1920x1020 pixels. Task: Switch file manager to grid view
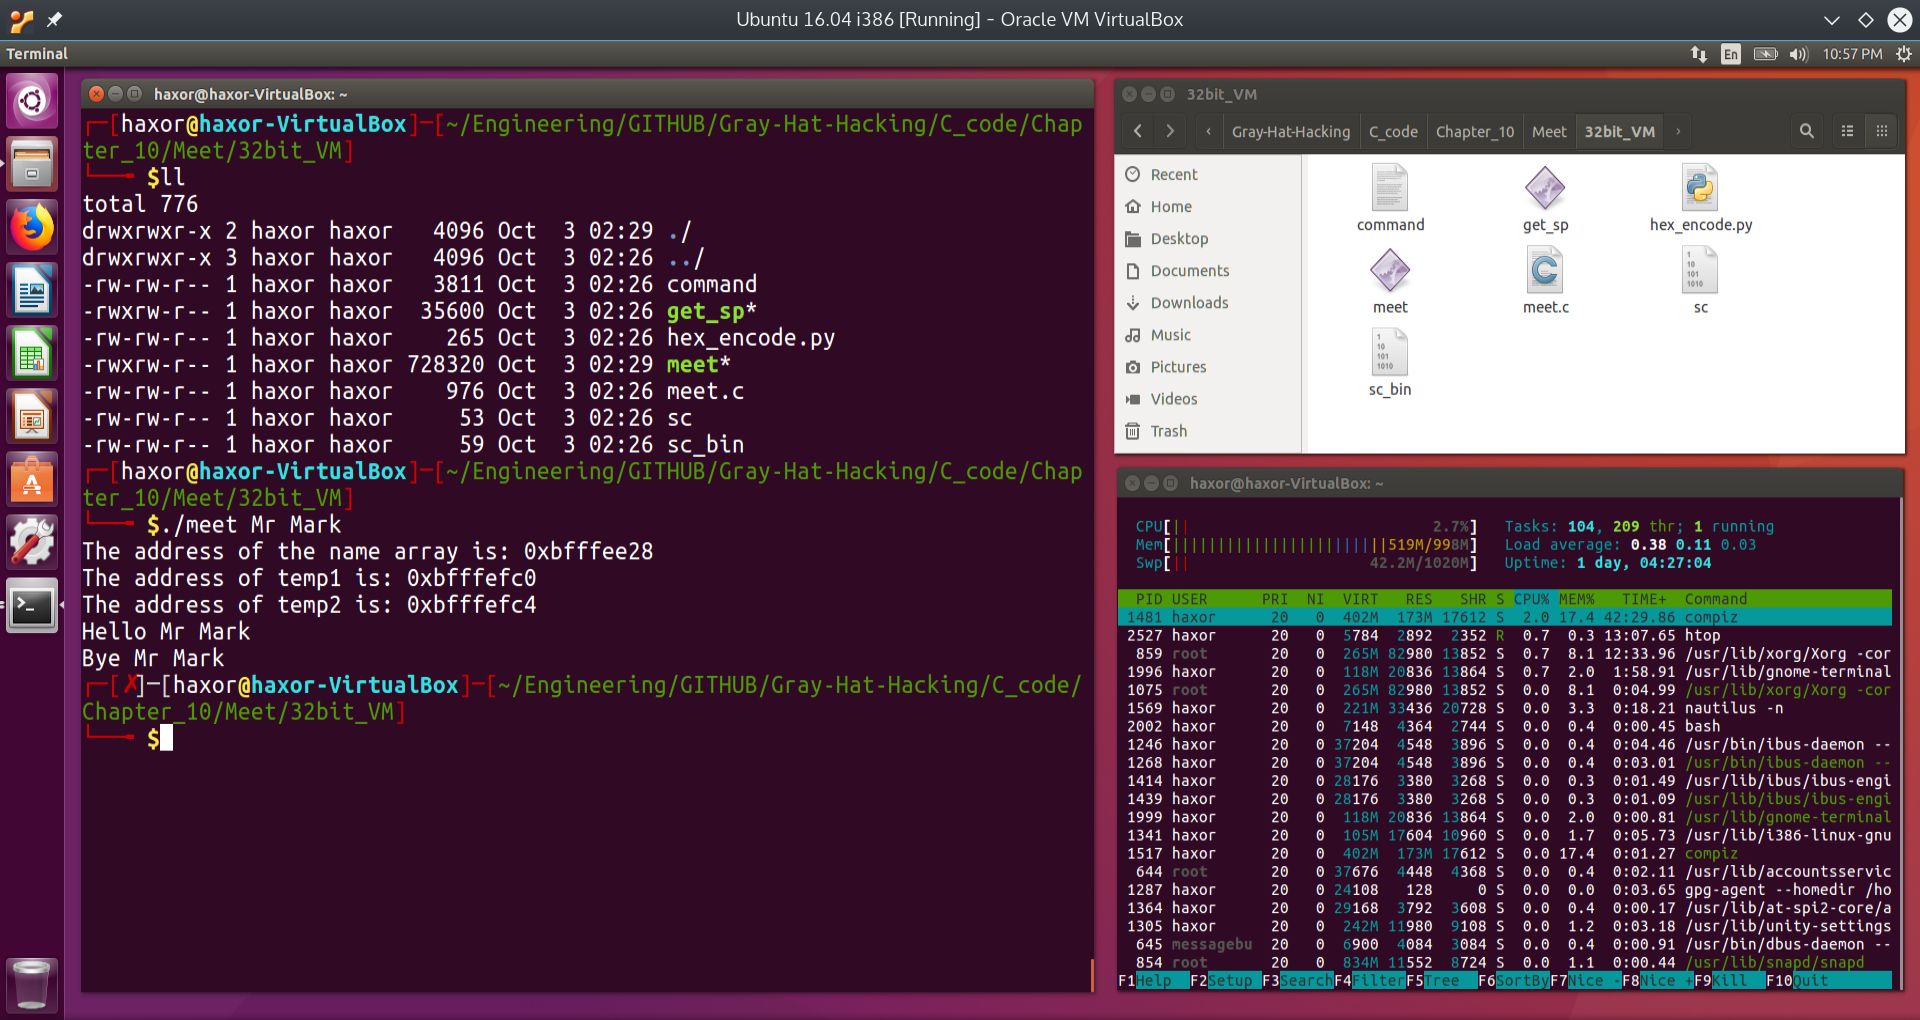point(1881,131)
